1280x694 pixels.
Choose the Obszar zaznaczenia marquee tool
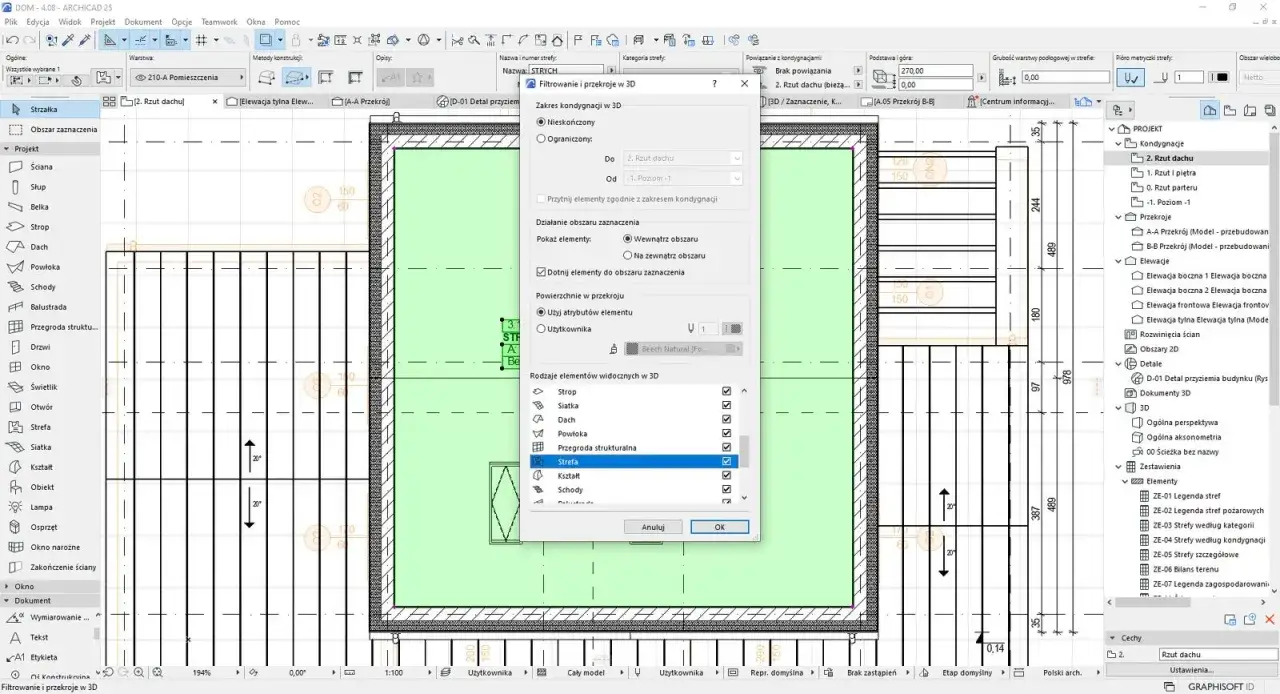50,129
